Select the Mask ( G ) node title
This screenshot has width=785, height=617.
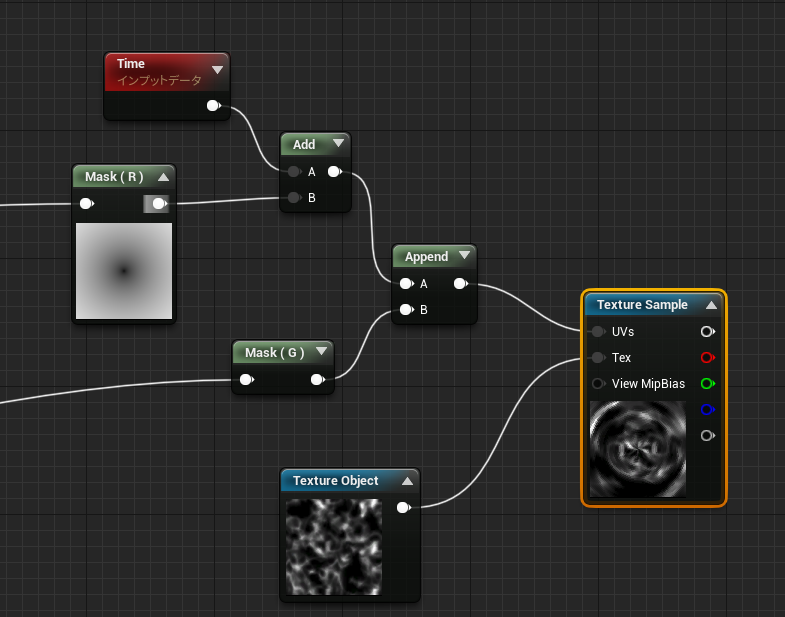pos(274,353)
